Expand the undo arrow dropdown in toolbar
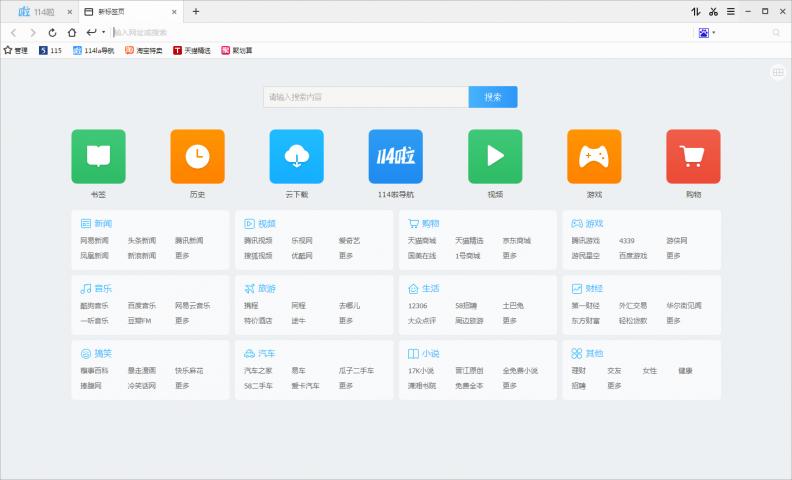Viewport: 792px width, 480px height. (103, 32)
